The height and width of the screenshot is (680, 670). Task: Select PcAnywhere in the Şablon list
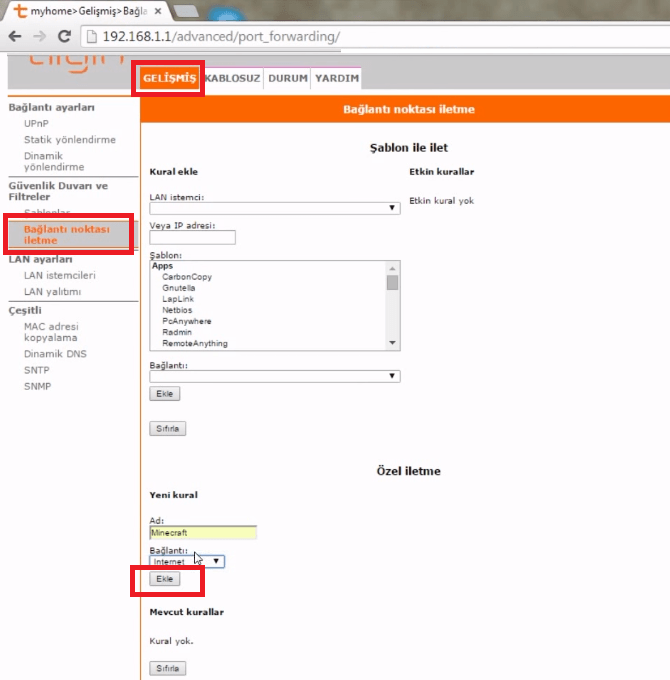pos(186,321)
